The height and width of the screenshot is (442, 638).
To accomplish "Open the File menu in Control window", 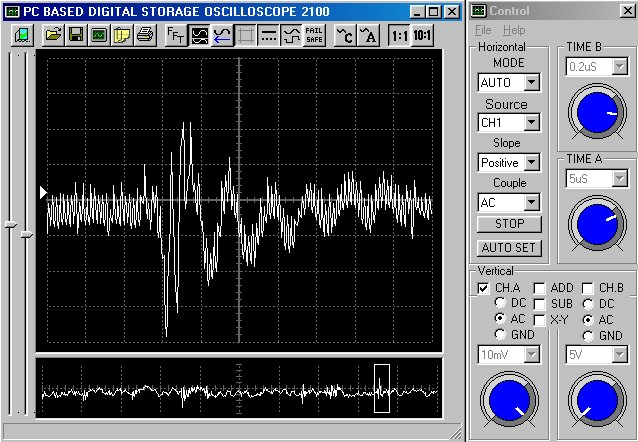I will [484, 31].
